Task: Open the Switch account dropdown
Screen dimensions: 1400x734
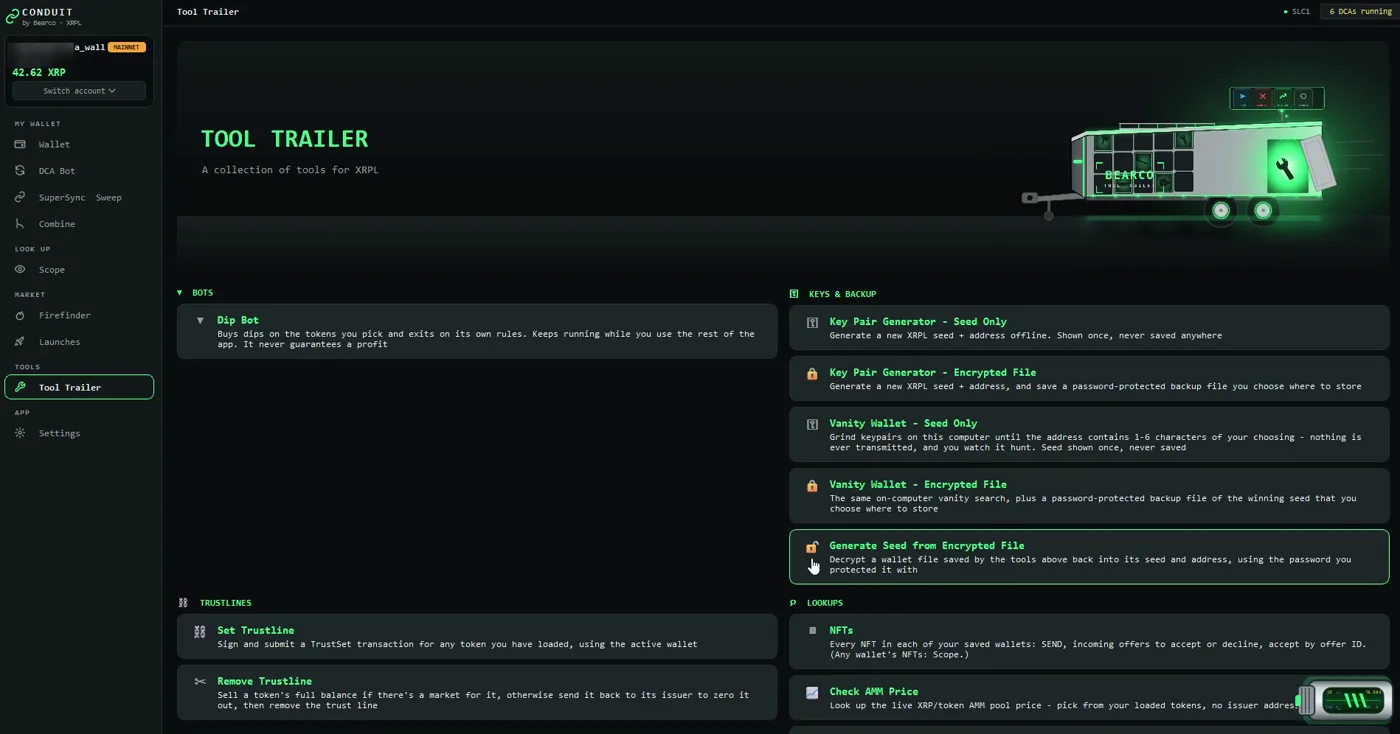Action: click(x=79, y=91)
